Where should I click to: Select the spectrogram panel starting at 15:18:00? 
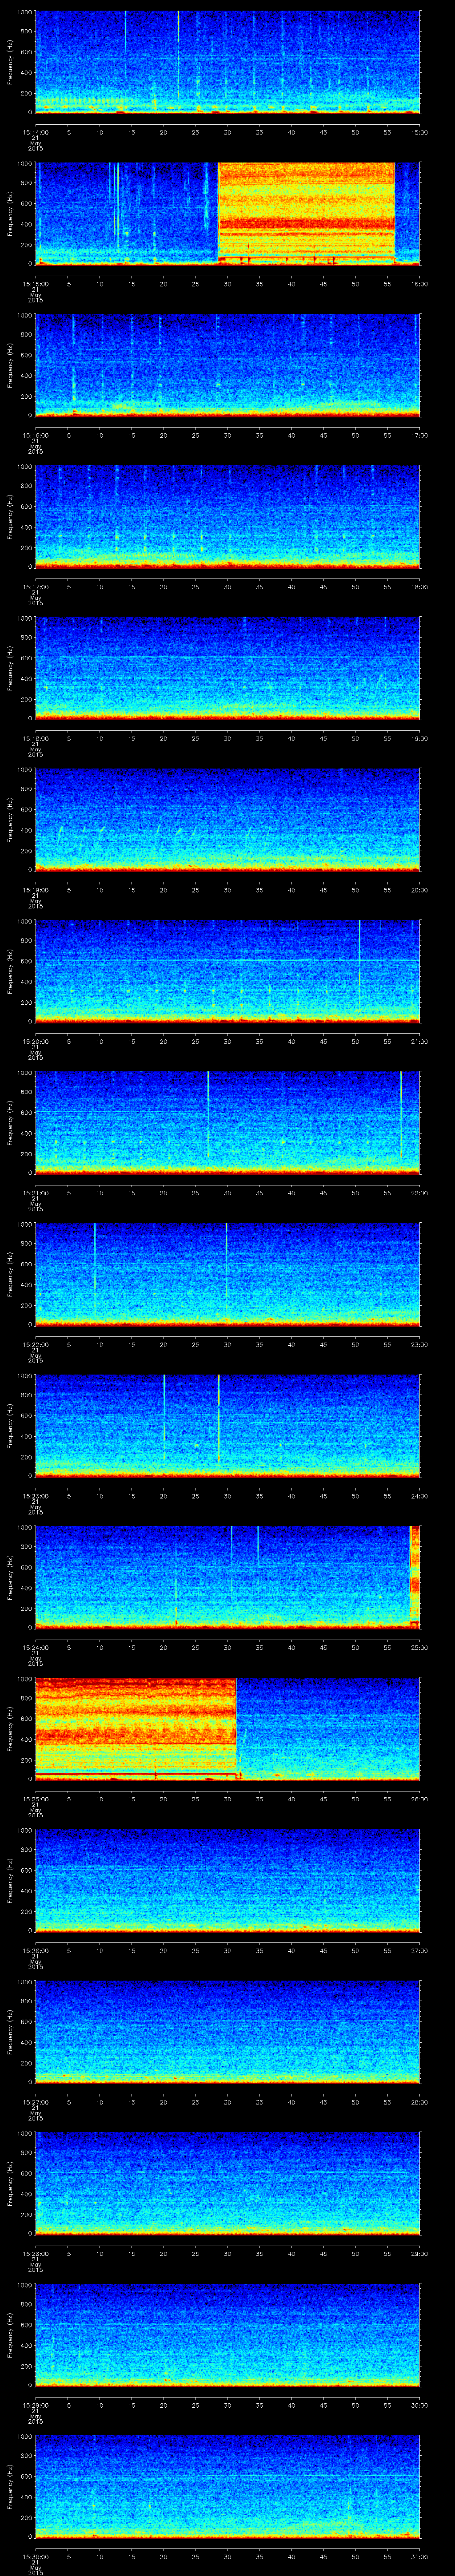click(x=227, y=668)
